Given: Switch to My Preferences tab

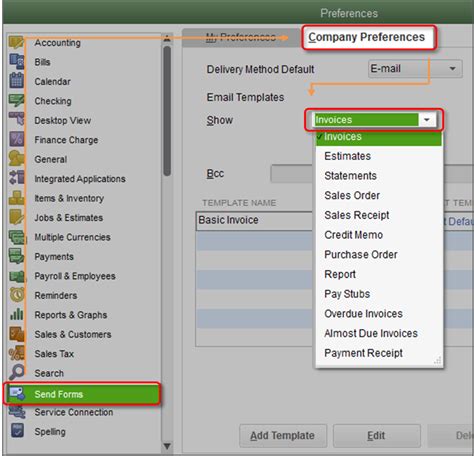Looking at the screenshot, I should [x=240, y=37].
